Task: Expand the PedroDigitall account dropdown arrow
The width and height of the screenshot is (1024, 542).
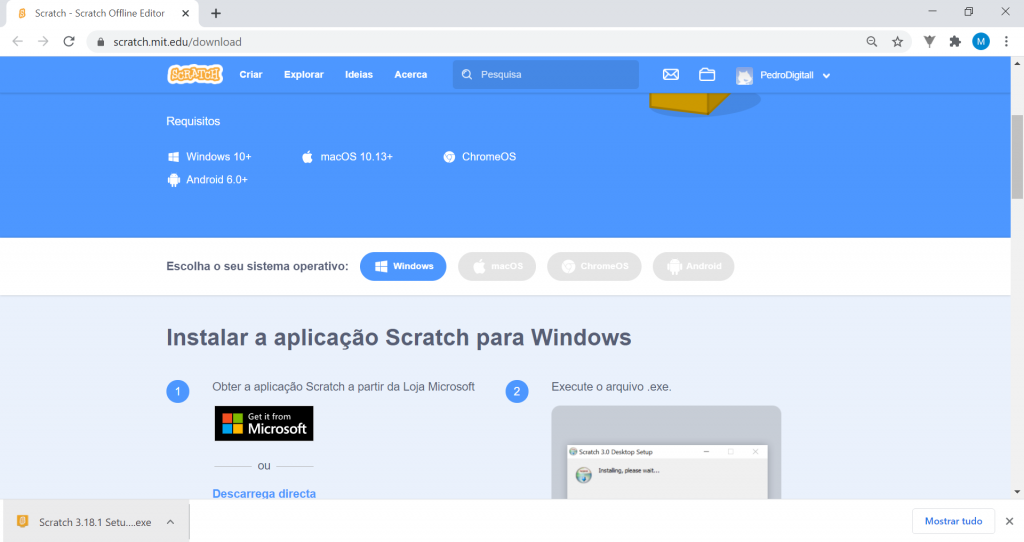Action: pyautogui.click(x=826, y=76)
